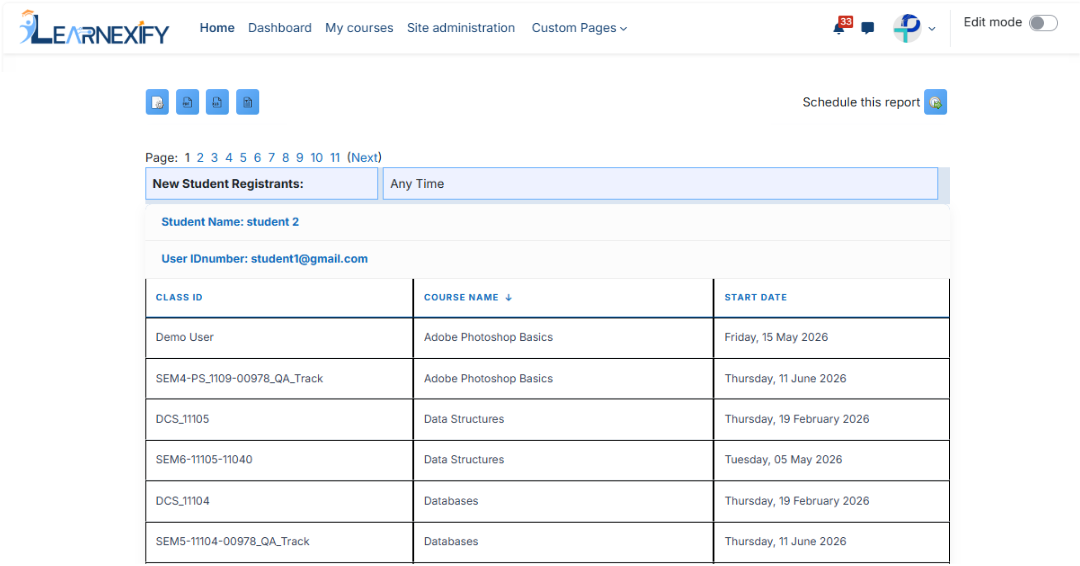
Task: Export the report as PDF
Action: tap(187, 103)
